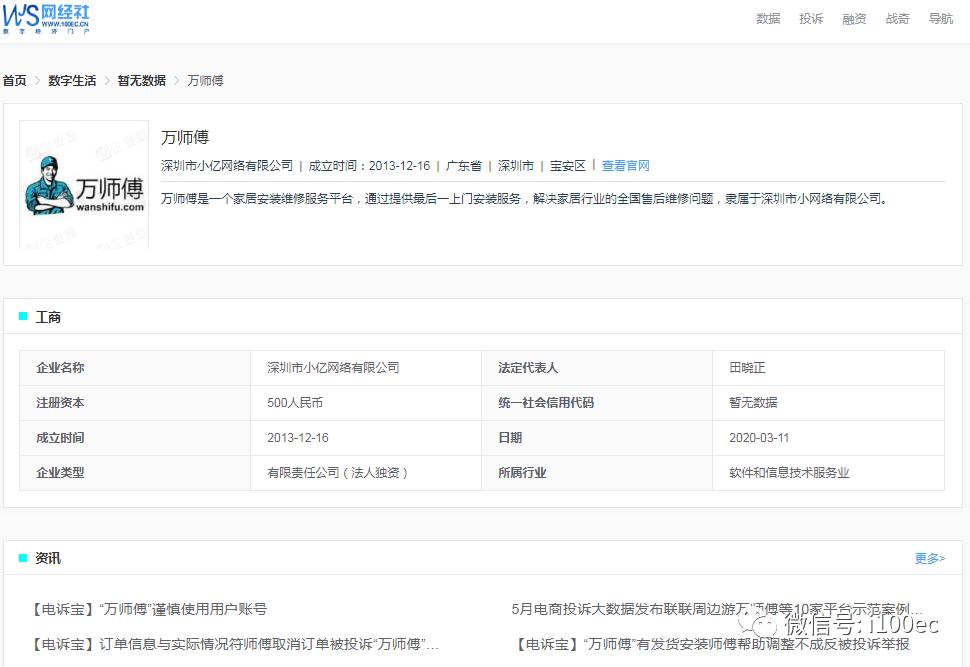Open the 查看官网 official website link
This screenshot has height=667, width=970.
click(625, 165)
